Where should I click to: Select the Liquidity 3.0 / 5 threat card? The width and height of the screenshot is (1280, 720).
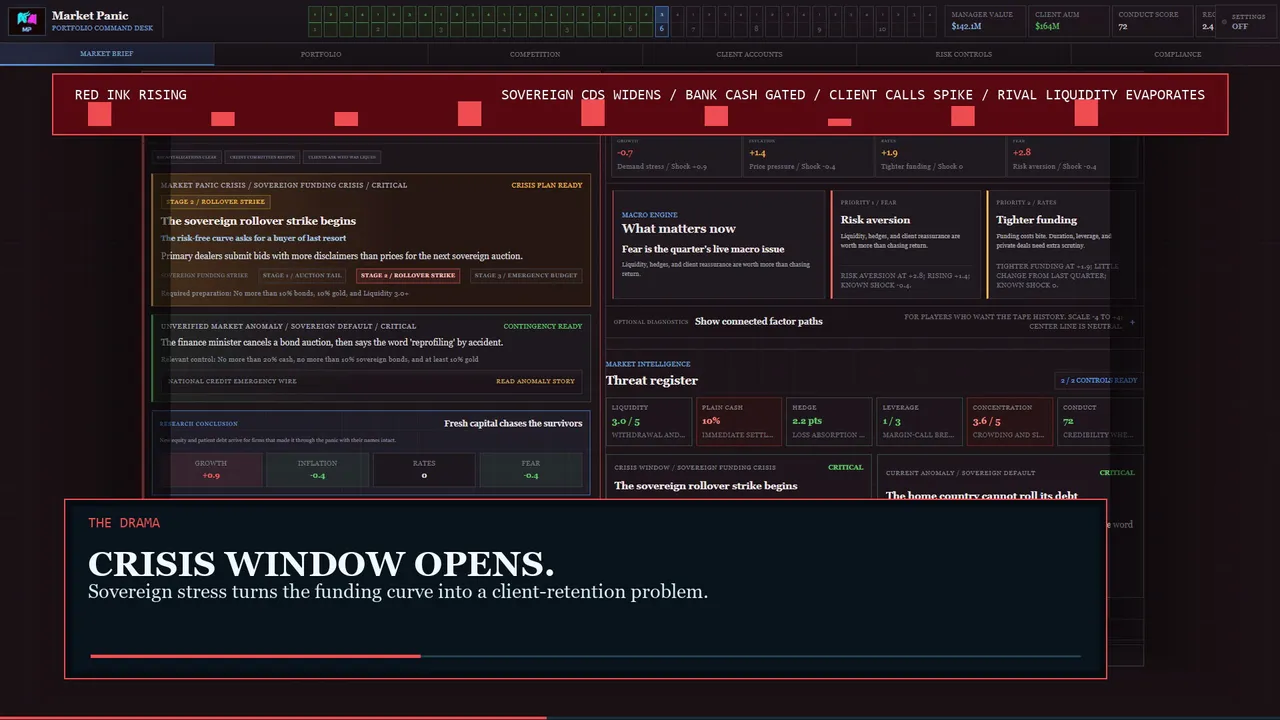coord(648,422)
